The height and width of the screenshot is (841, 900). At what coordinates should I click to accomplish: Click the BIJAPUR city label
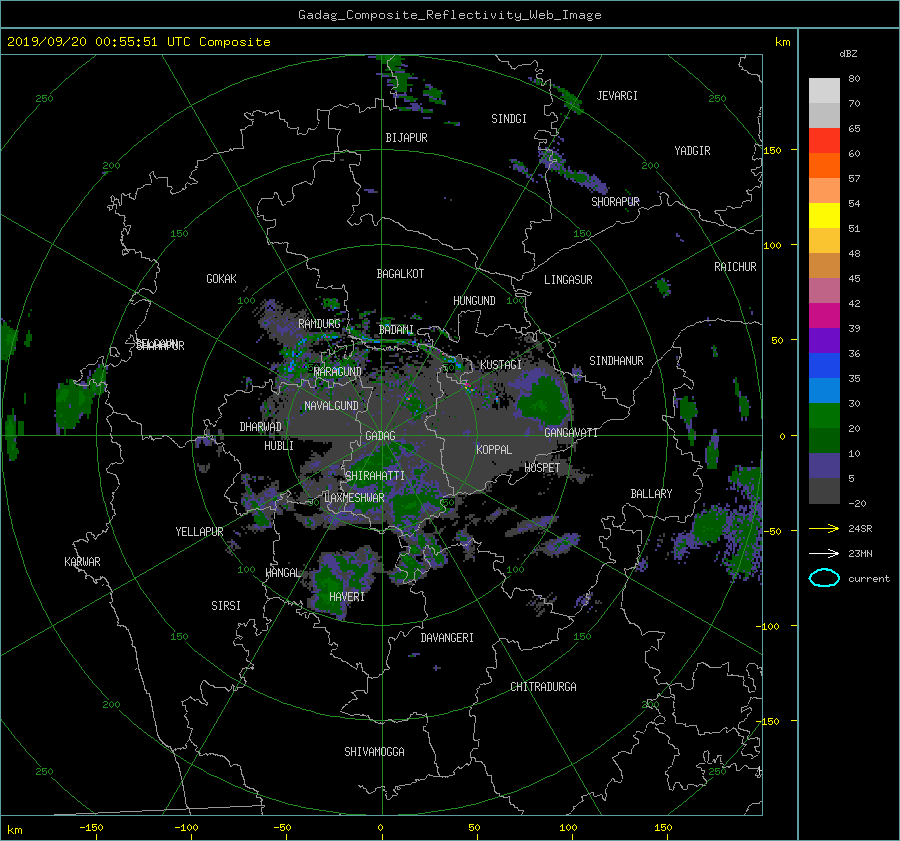tap(406, 138)
